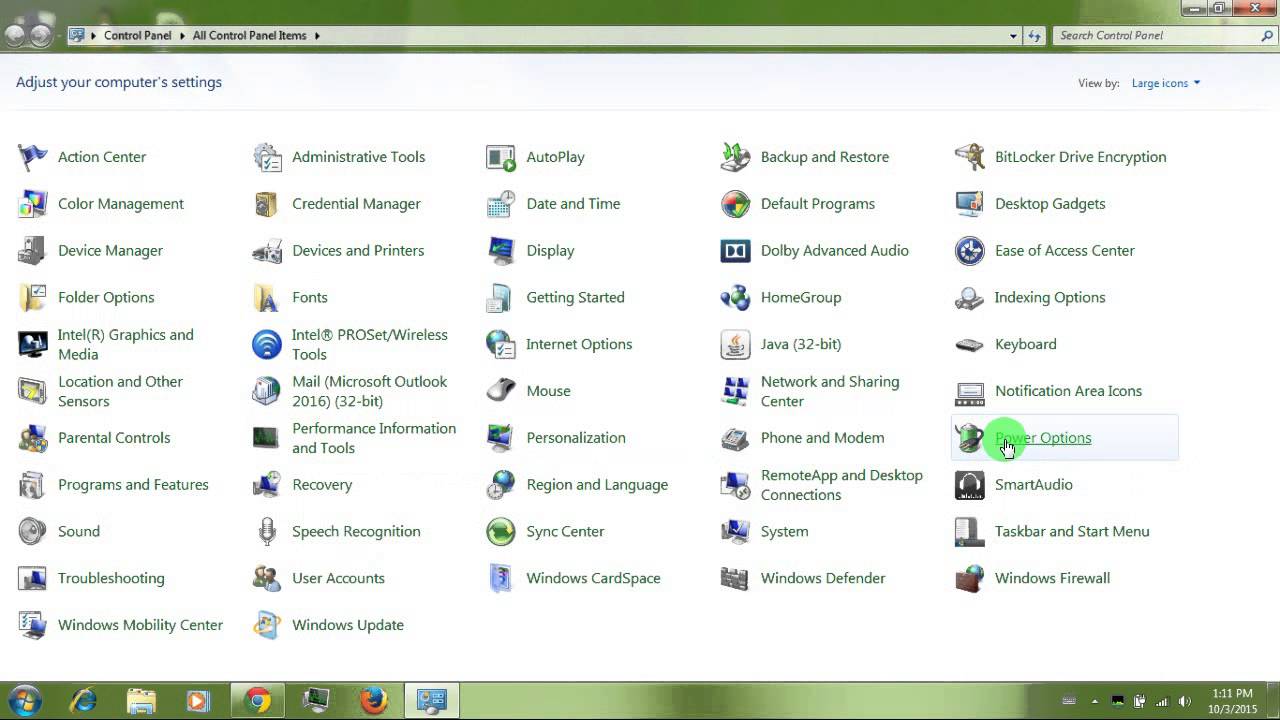Open the Action Center flag icon
The image size is (1280, 720).
click(33, 157)
